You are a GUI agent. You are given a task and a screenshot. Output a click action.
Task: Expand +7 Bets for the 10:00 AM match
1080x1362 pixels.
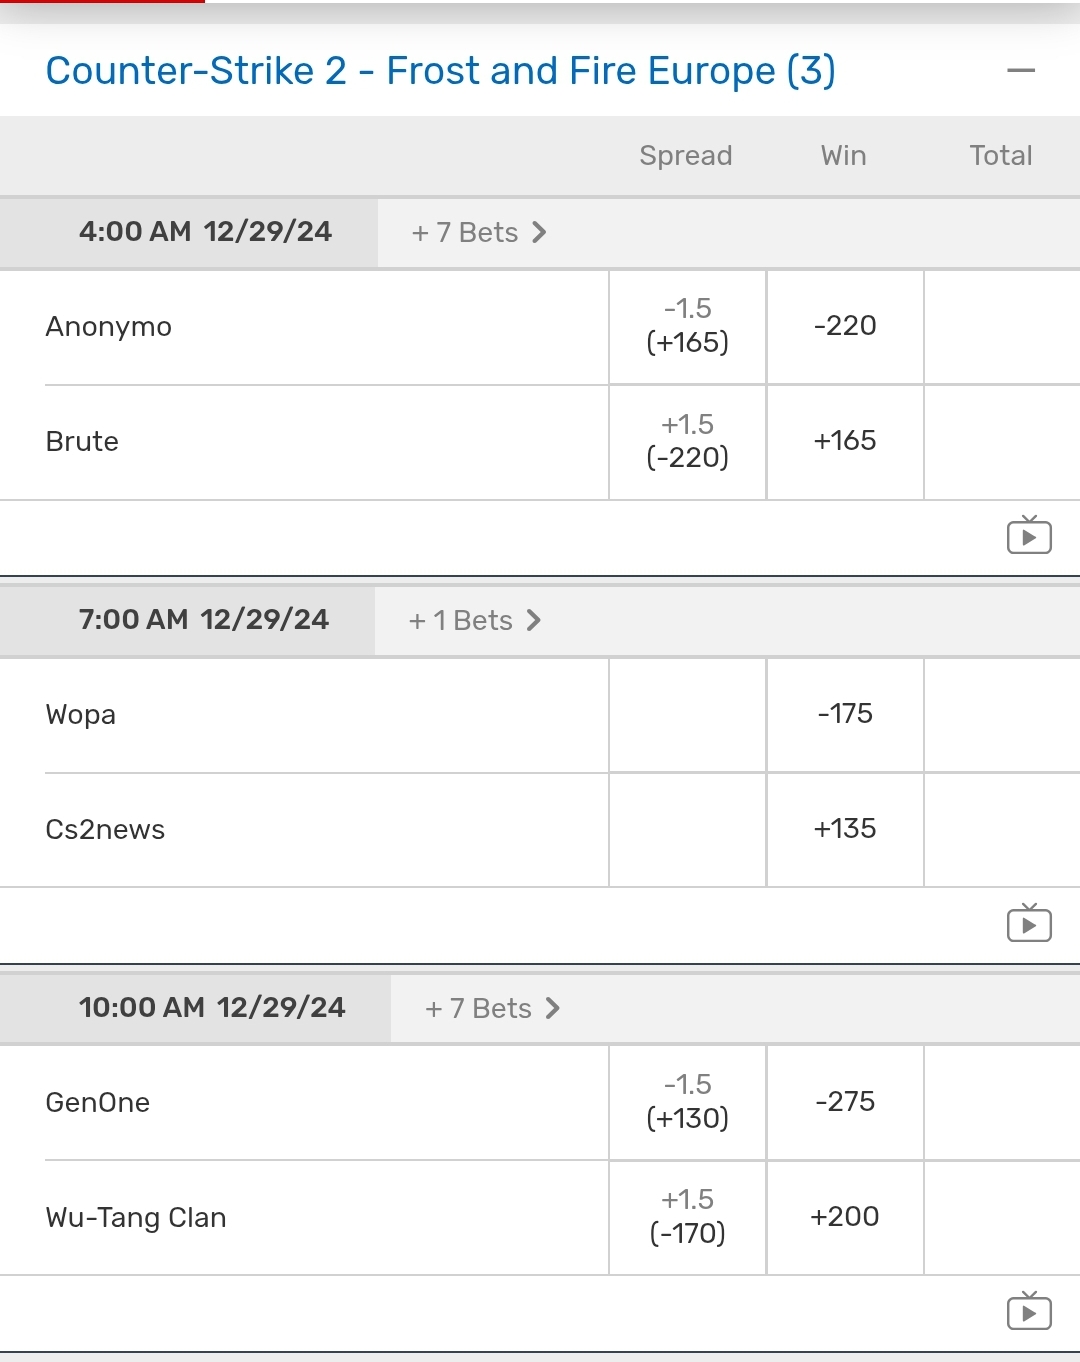click(x=492, y=1009)
